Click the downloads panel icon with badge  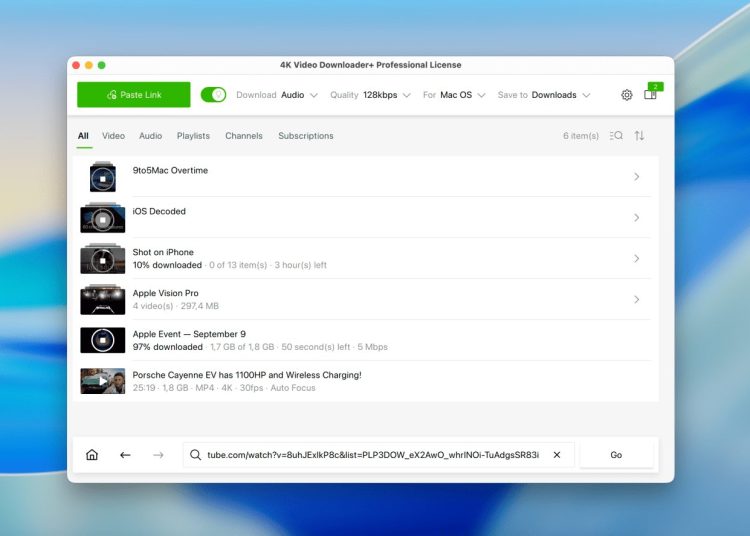pos(651,95)
